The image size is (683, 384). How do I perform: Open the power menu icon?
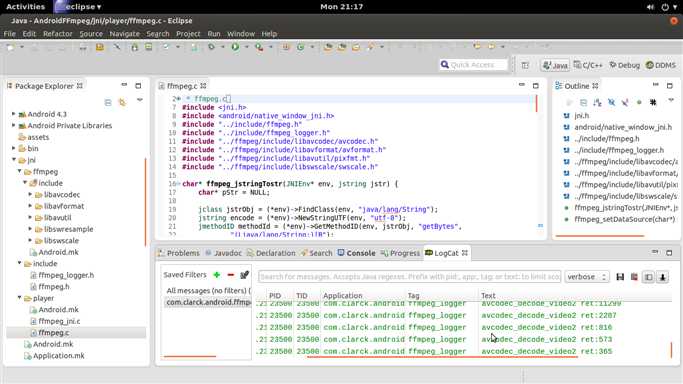665,7
